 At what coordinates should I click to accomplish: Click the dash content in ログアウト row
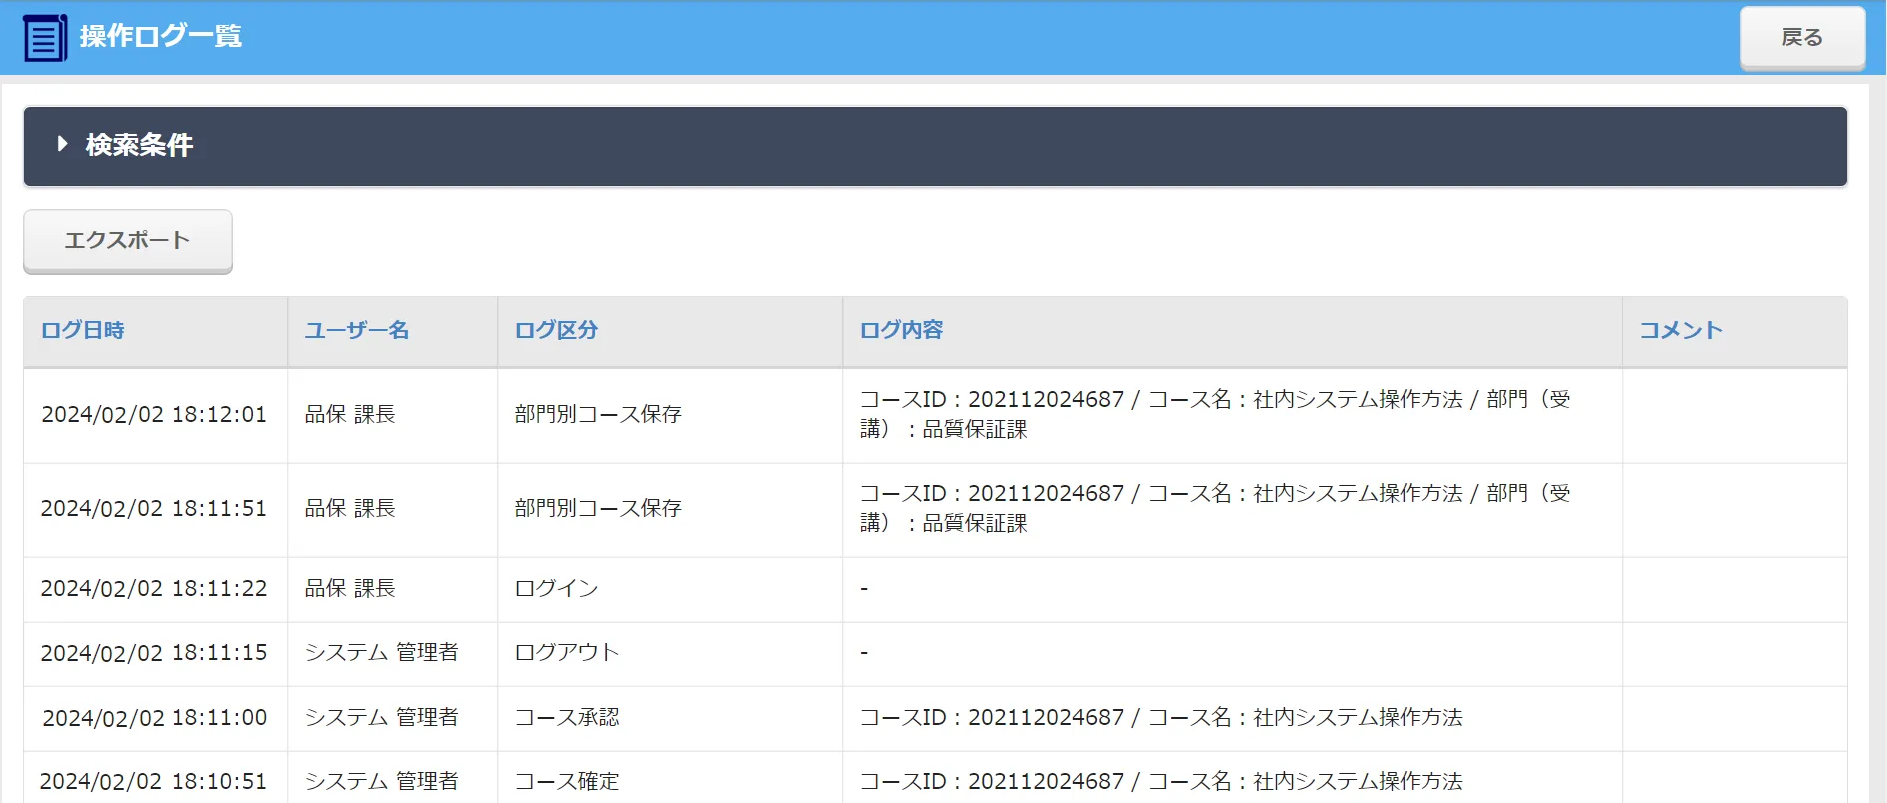(864, 652)
